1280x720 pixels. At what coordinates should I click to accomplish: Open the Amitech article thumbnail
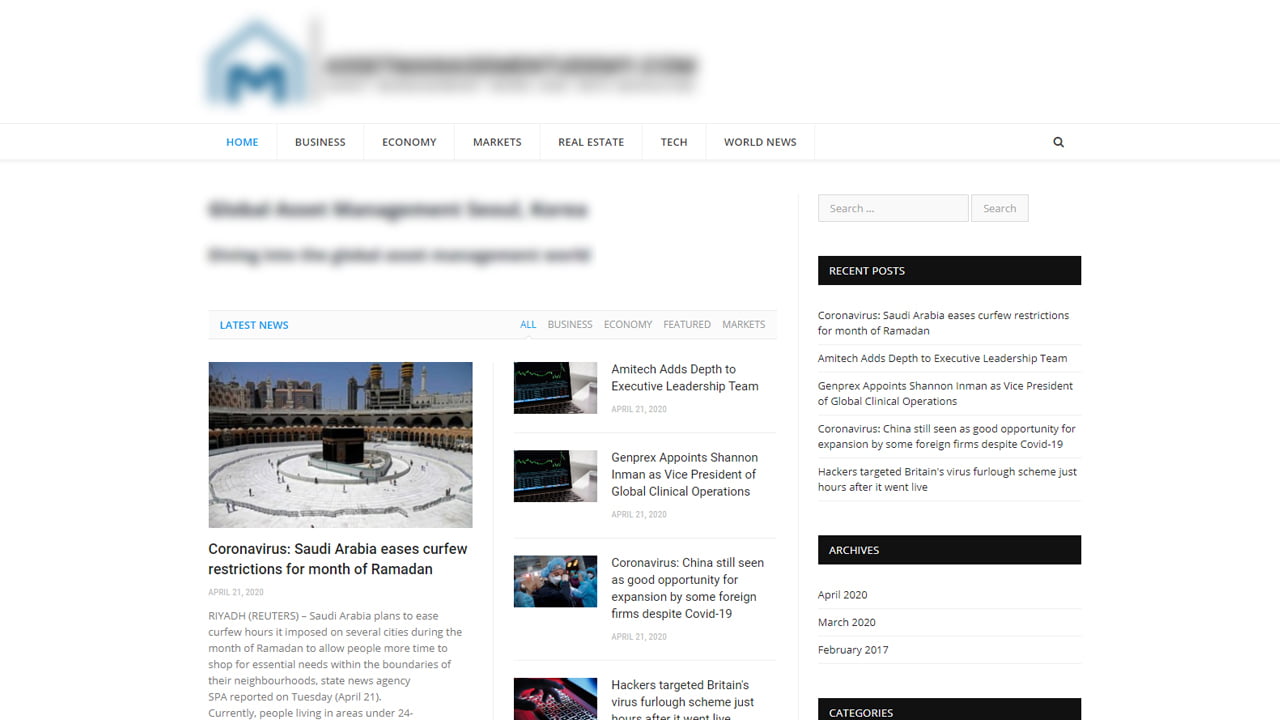[555, 388]
